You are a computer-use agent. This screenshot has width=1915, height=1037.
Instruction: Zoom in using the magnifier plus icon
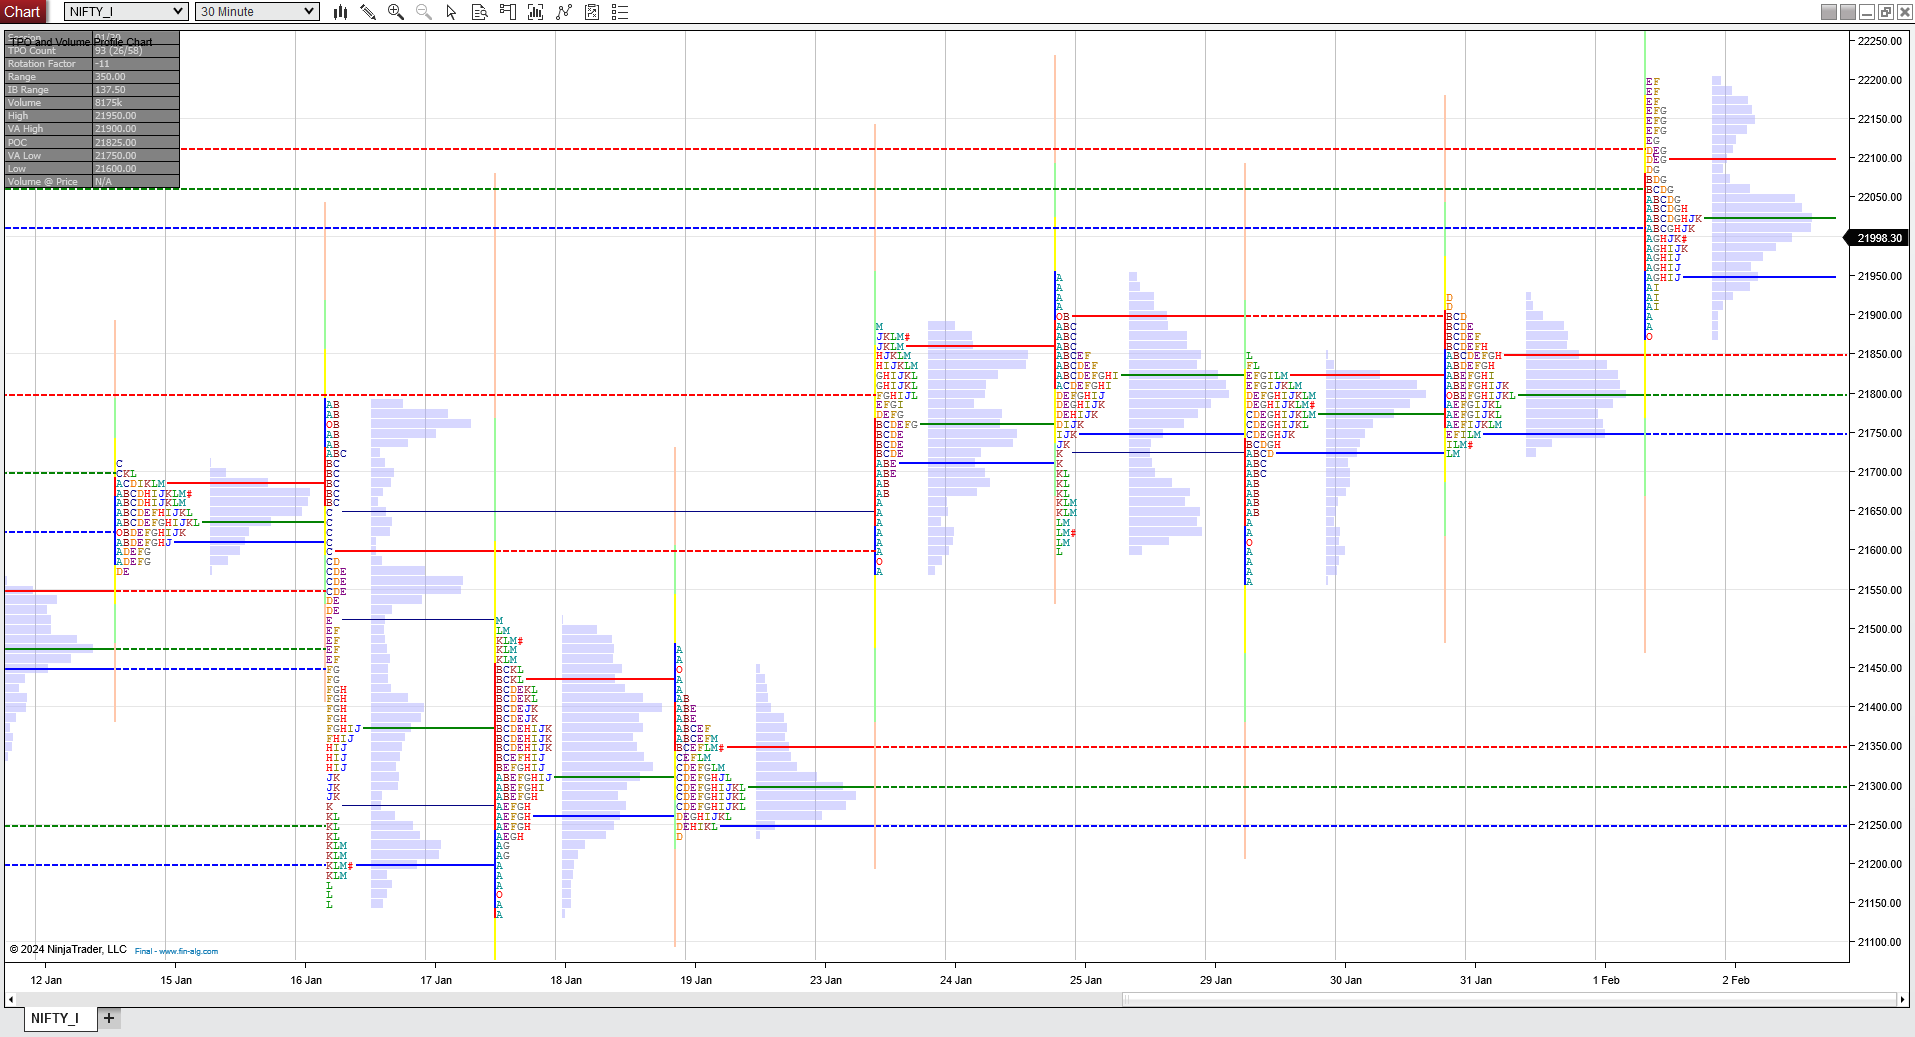pos(395,11)
